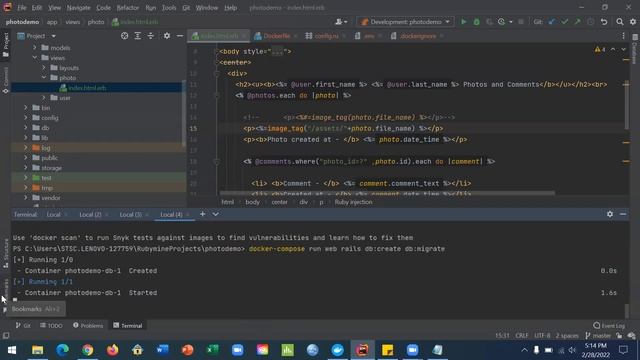Open the File menu
The height and width of the screenshot is (360, 640).
22,8
